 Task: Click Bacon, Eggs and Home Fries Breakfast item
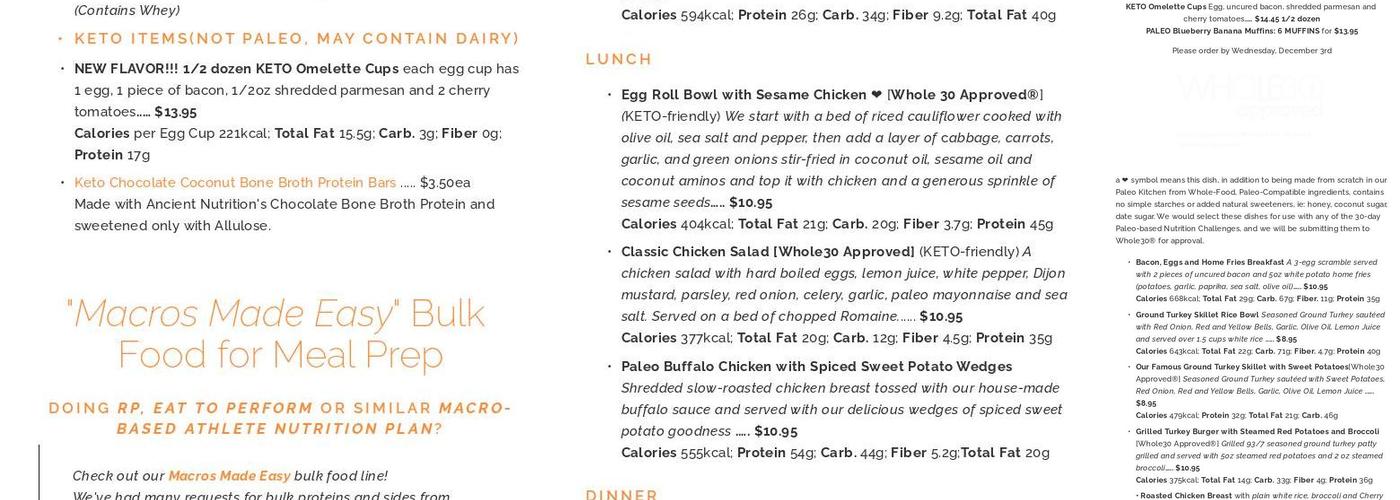(1209, 262)
